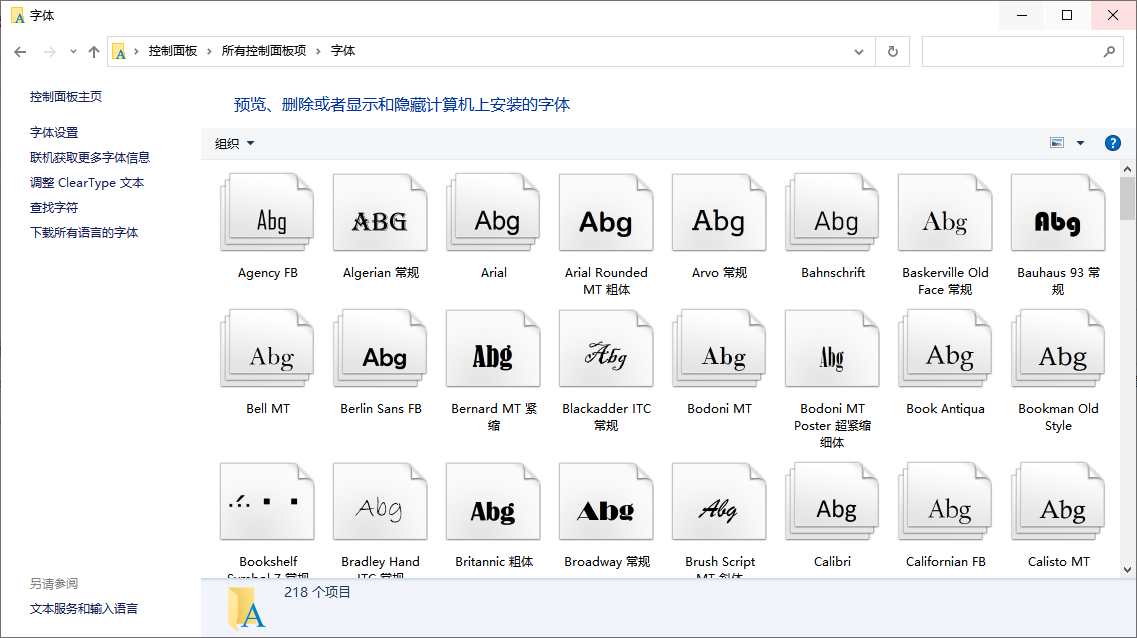Select the Broadway font icon
1137x638 pixels.
coord(606,502)
